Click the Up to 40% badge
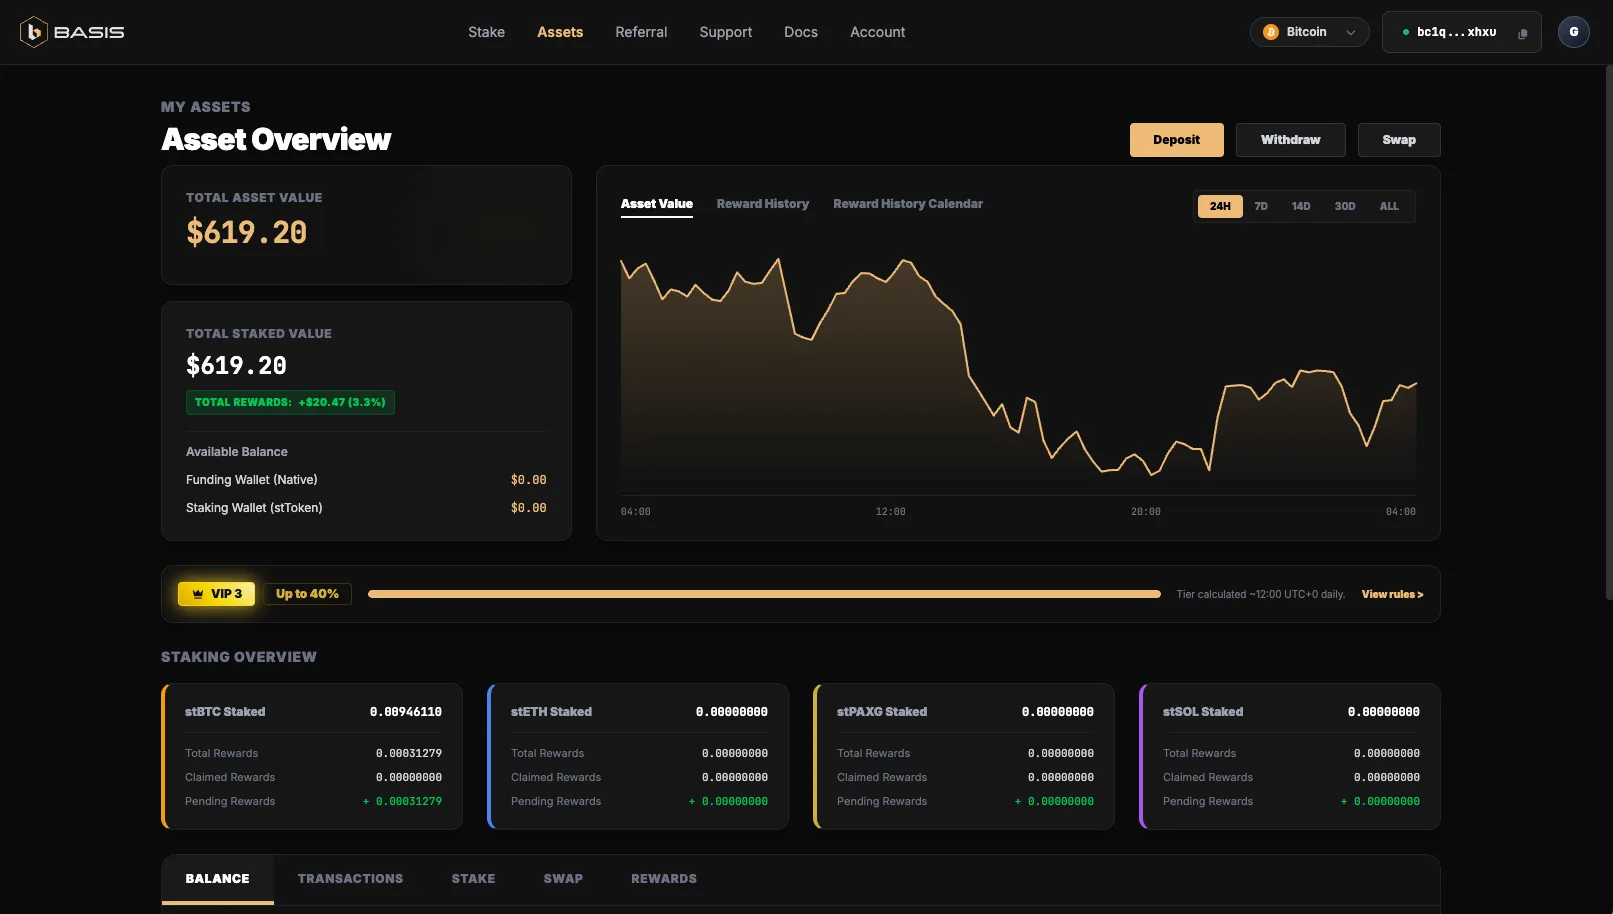 click(307, 594)
